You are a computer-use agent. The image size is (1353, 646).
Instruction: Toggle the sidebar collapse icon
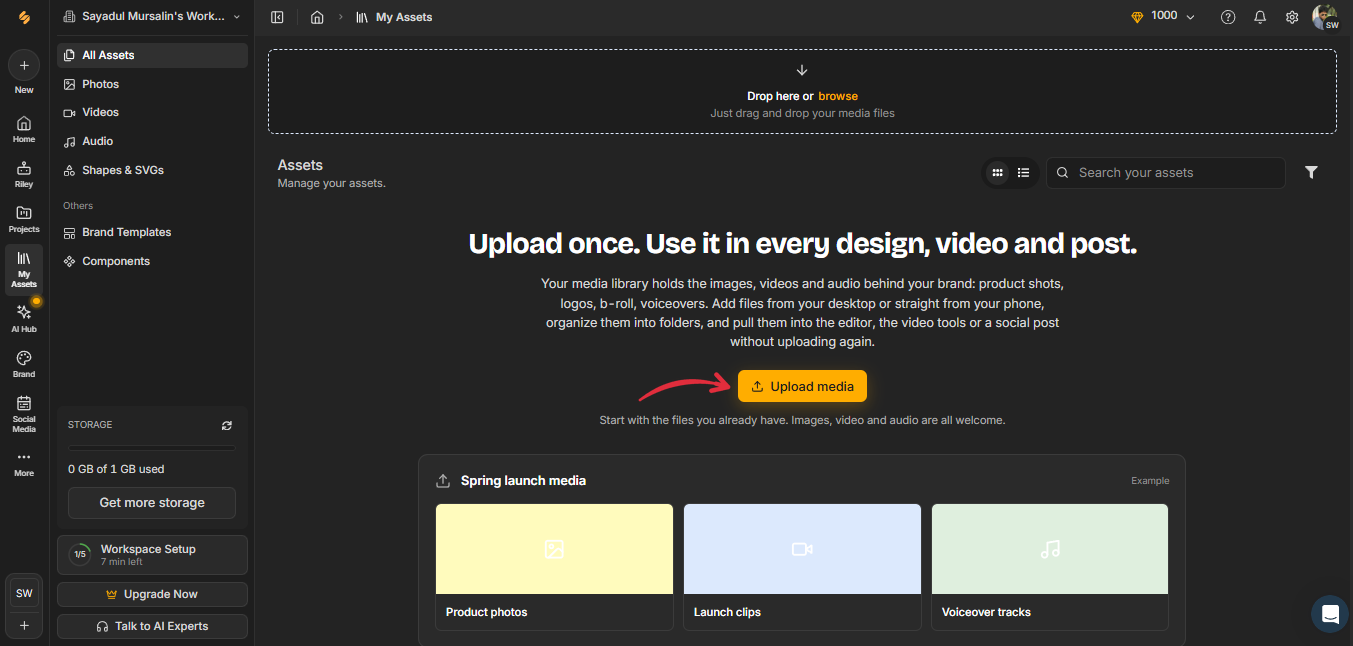click(277, 17)
